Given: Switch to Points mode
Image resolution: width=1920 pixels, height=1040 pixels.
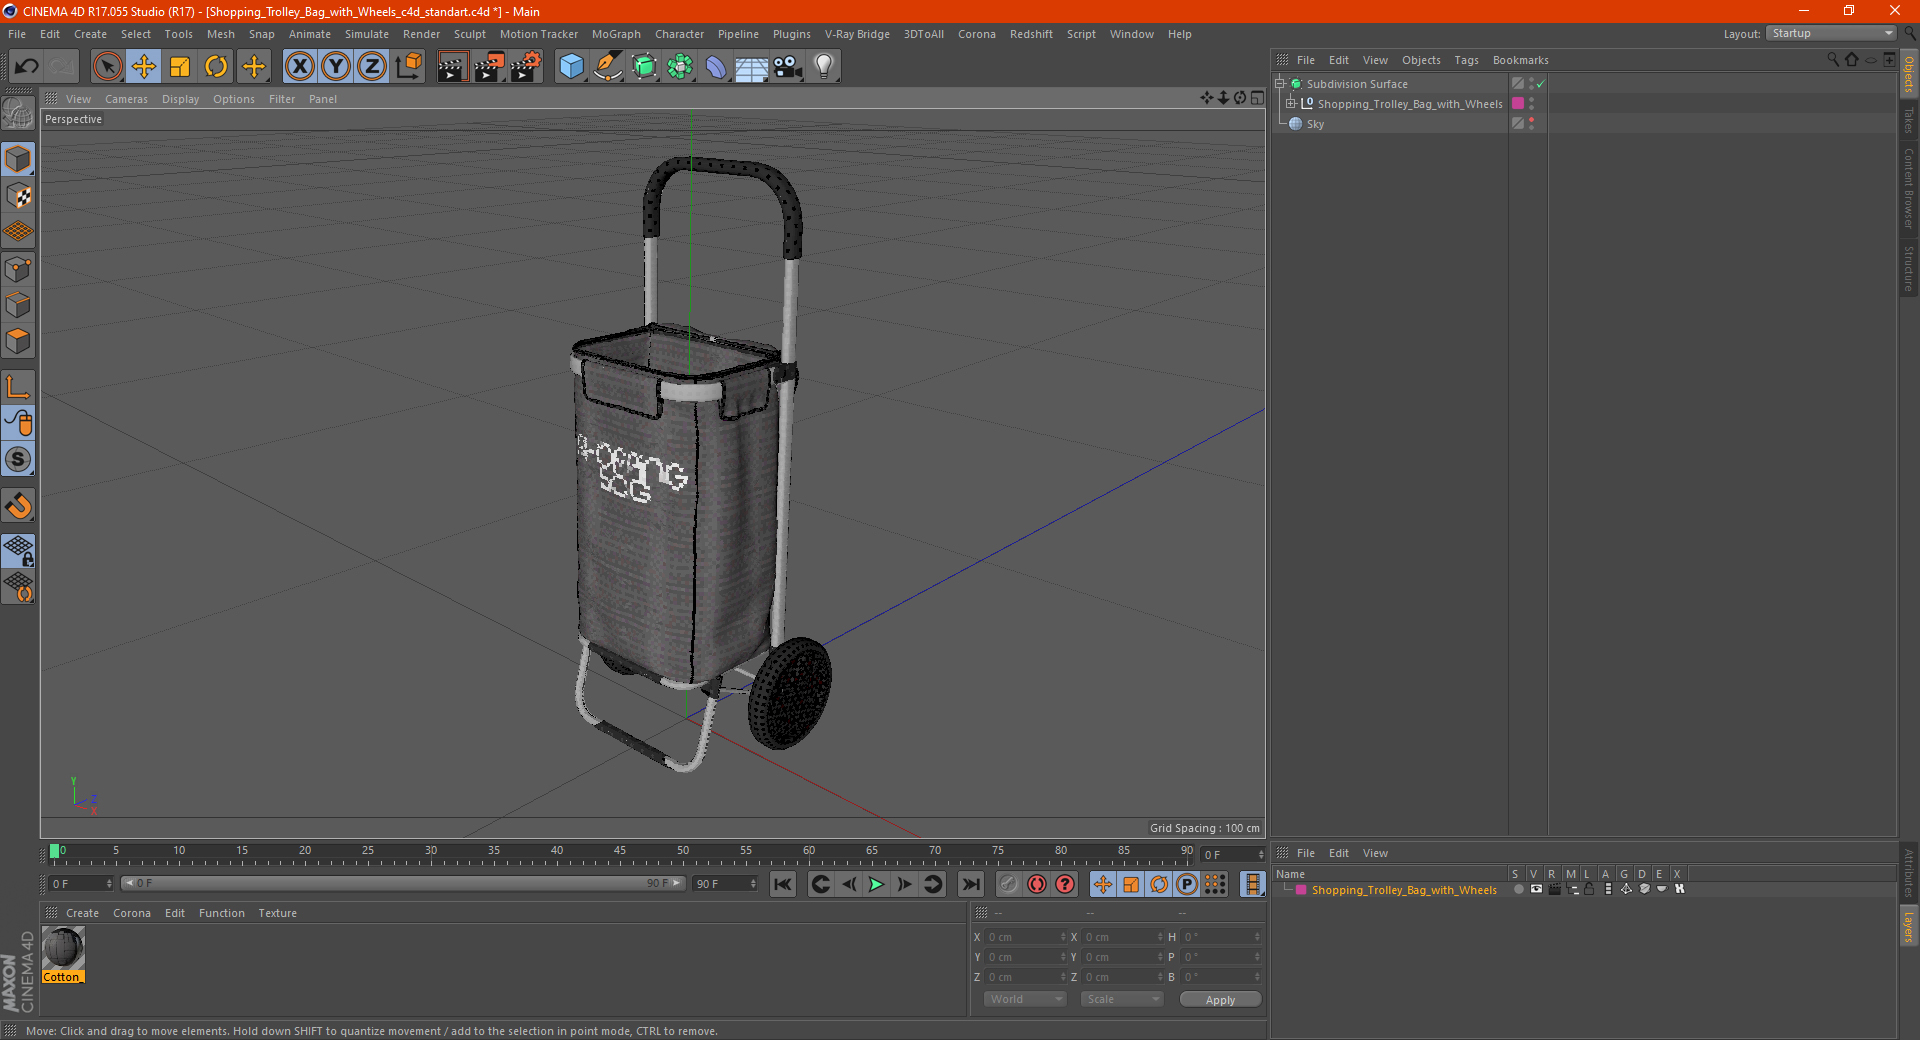Looking at the screenshot, I should point(18,269).
